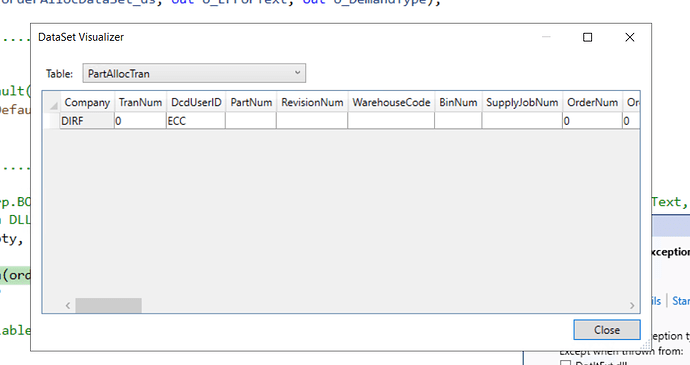This screenshot has height=365, width=690.
Task: Click the empty RevisionNum cell in first row
Action: 312,121
